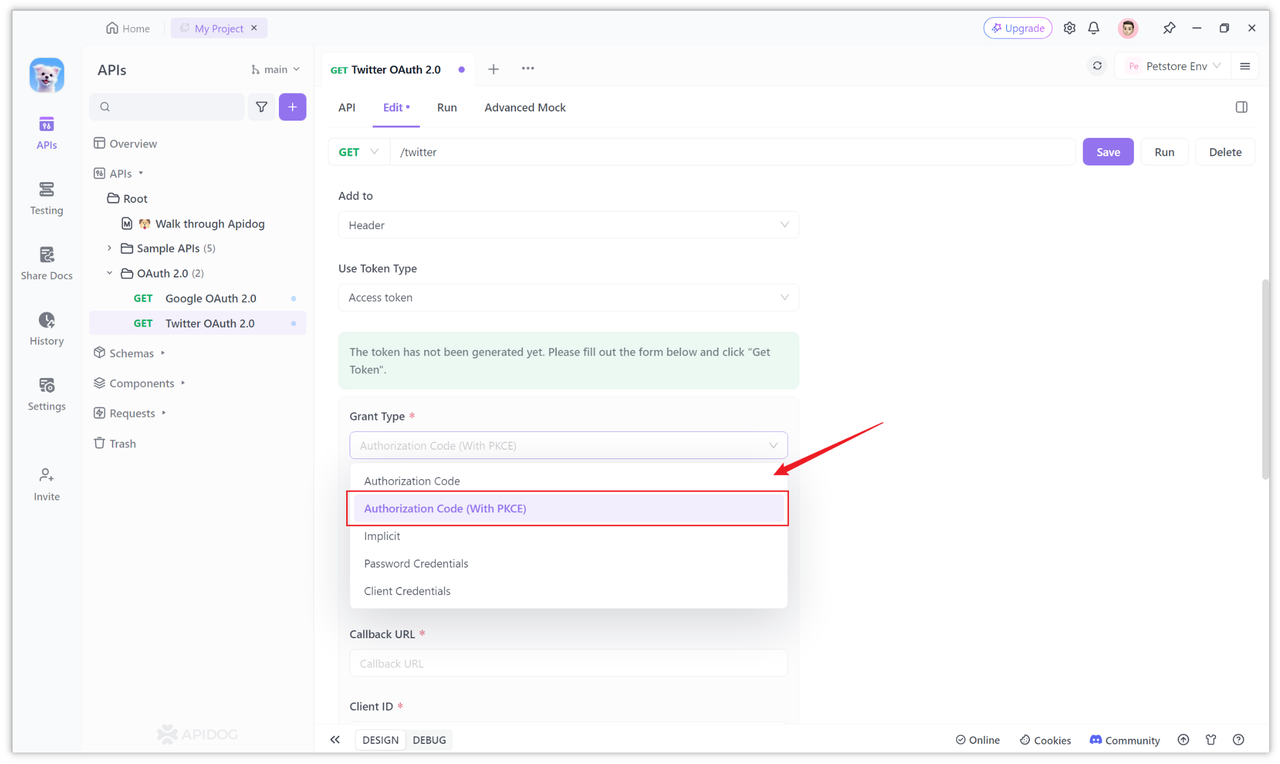Click the user profile avatar
Screen dimensions: 1280x764
point(1128,28)
